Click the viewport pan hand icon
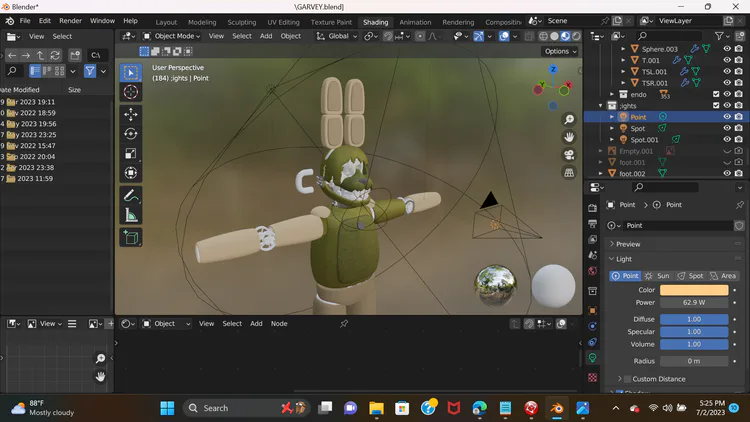750x422 pixels. 569,137
